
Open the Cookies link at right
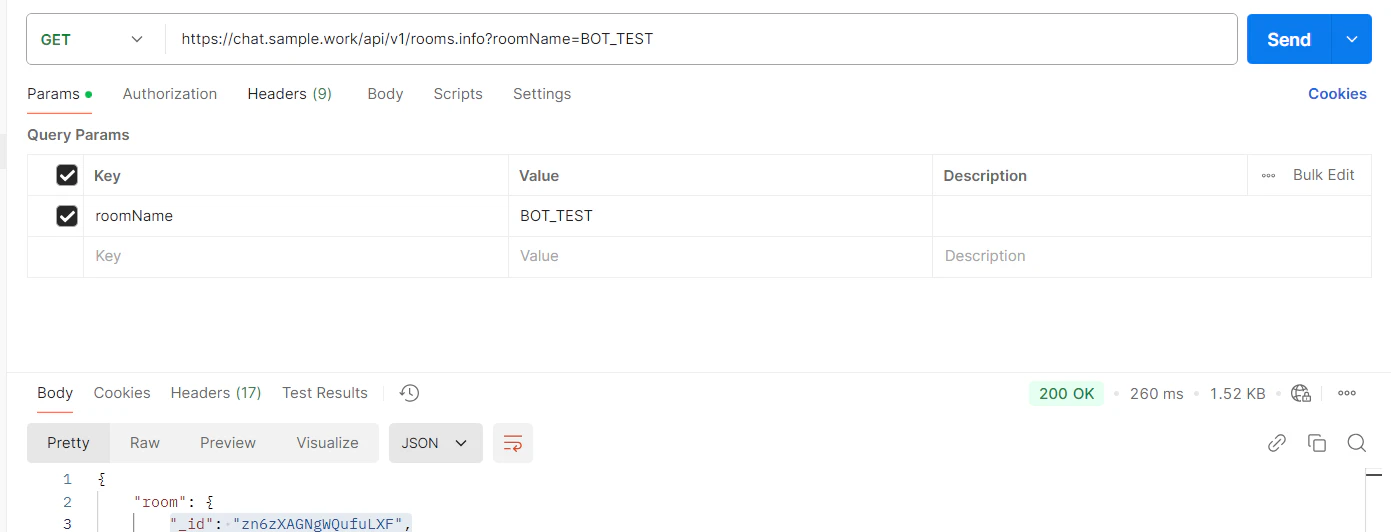pos(1337,94)
